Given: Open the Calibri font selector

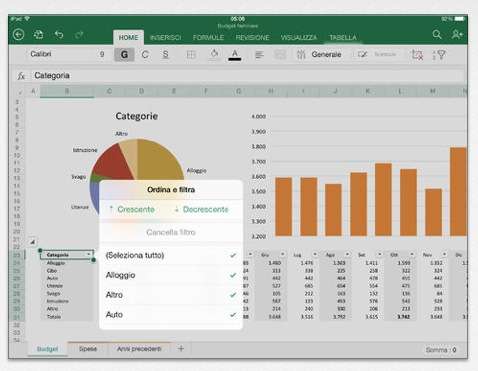Looking at the screenshot, I should tap(41, 54).
